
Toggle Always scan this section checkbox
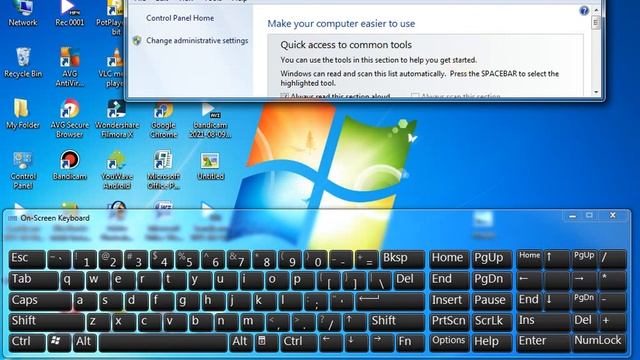(415, 96)
